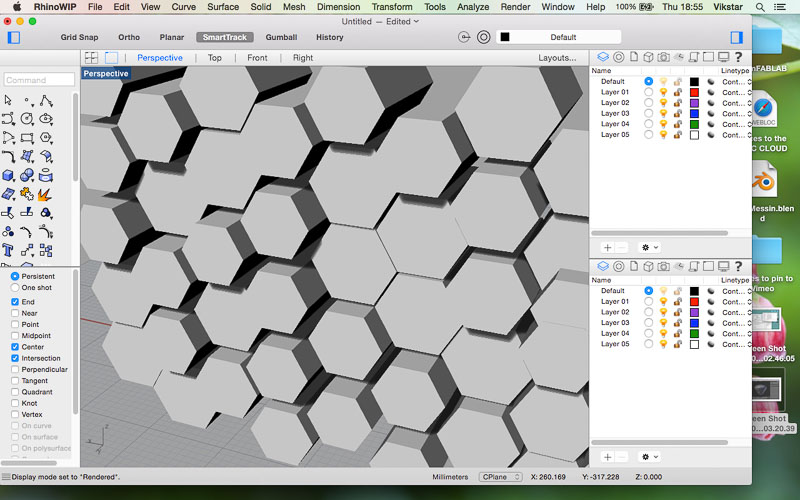This screenshot has width=800, height=500.
Task: Open the Layers panel icon in the upper inspector
Action: [x=602, y=57]
